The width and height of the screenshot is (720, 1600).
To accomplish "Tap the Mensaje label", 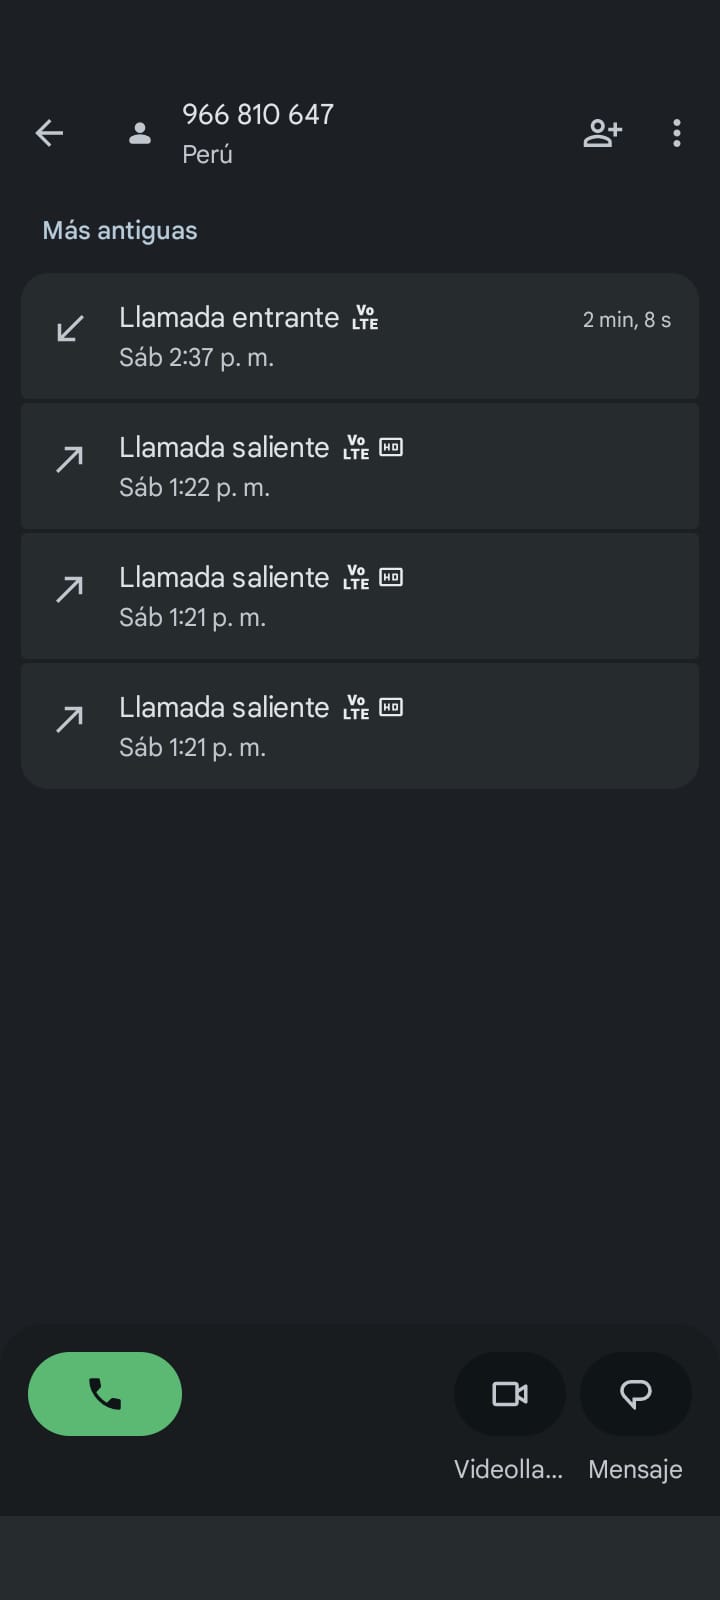I will tap(635, 1469).
